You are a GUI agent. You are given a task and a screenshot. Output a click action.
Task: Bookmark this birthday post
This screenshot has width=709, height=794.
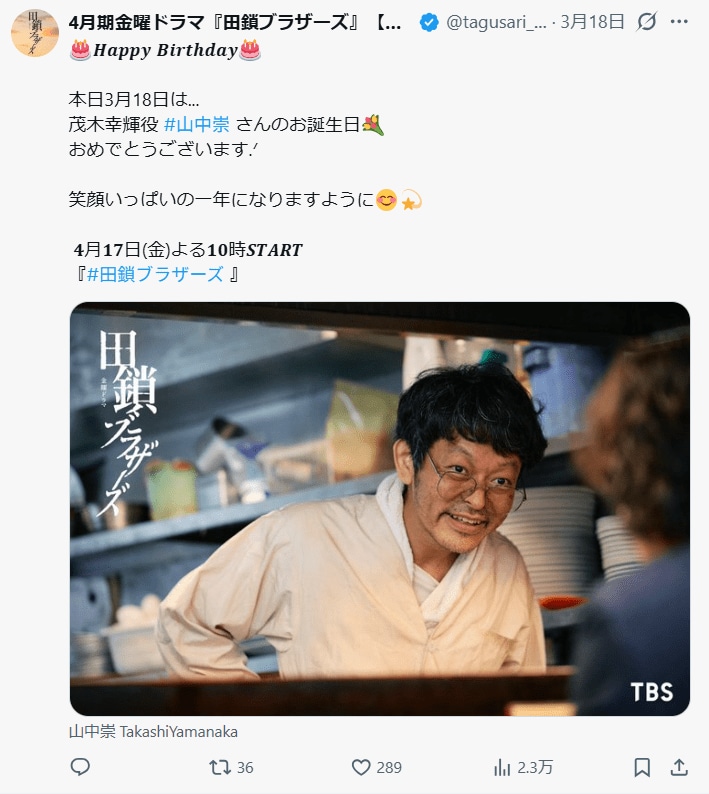click(642, 767)
